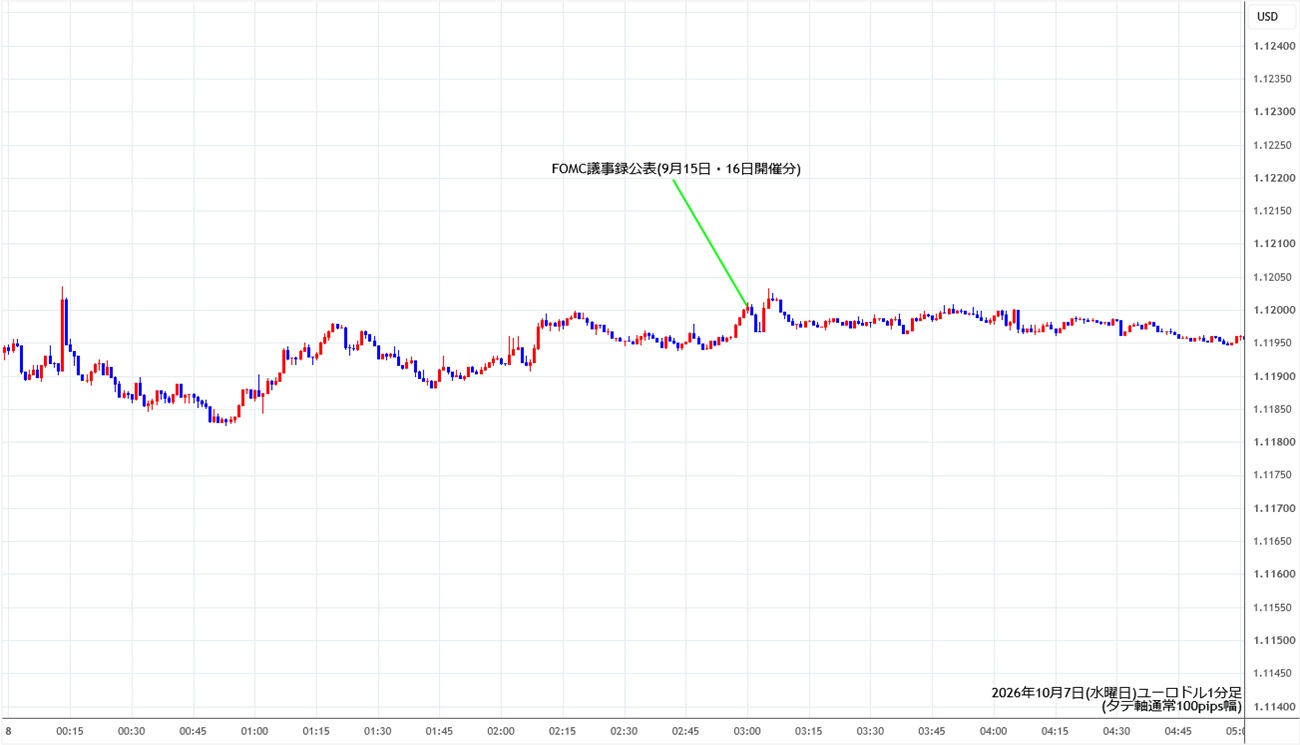Click the 00:45 time axis label
The height and width of the screenshot is (745, 1300).
193,731
